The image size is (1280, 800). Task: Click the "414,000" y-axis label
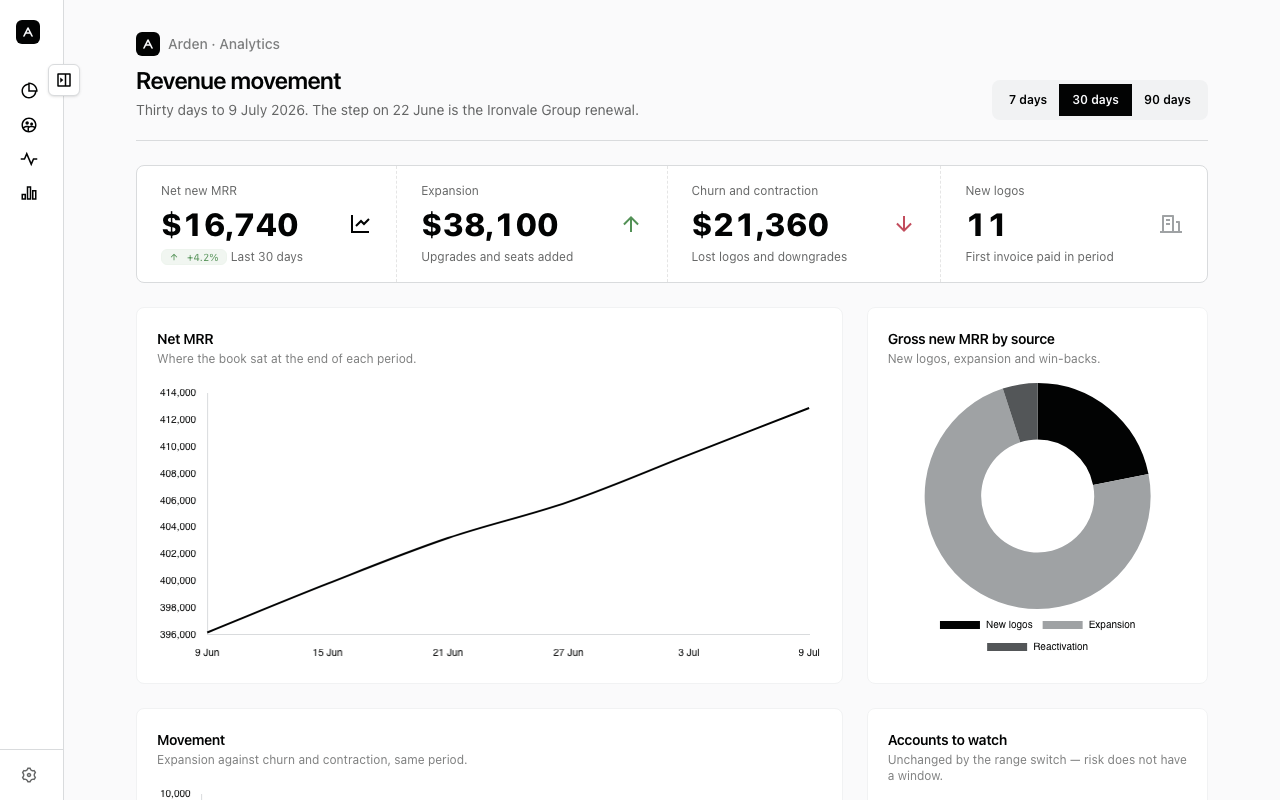[178, 393]
